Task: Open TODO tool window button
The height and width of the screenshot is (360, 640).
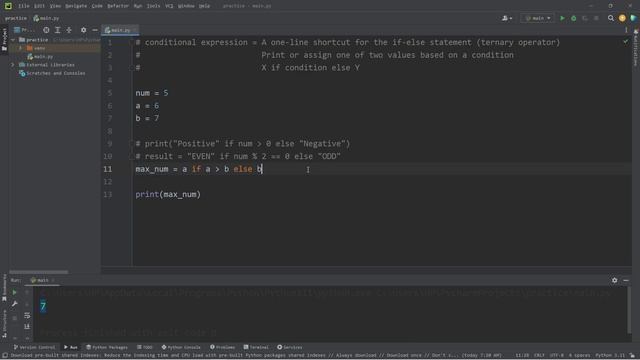Action: (x=145, y=347)
